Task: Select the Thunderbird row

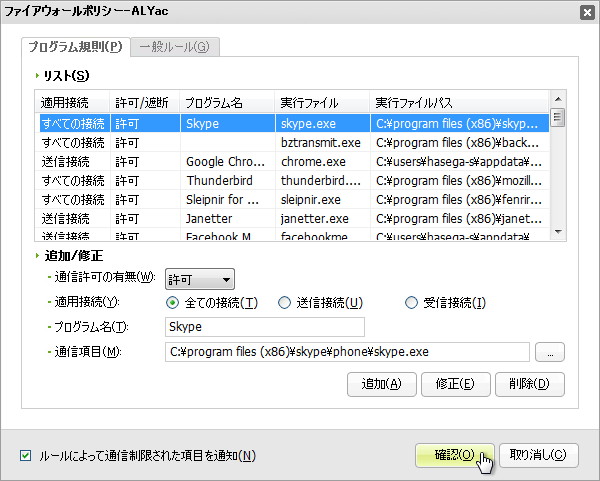Action: 292,180
